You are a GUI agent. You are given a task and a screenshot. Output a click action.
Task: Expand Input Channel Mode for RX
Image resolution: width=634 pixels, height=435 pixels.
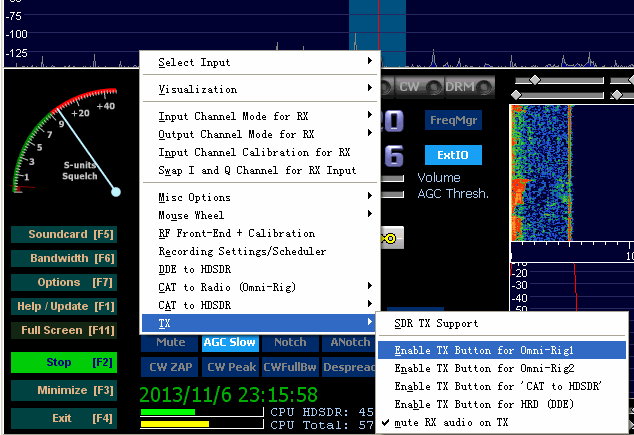coord(260,116)
